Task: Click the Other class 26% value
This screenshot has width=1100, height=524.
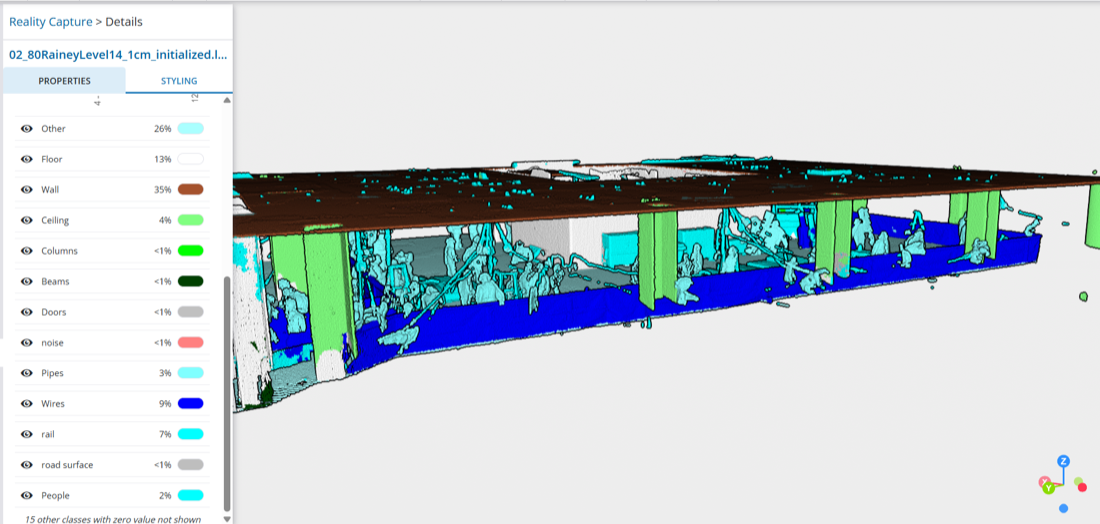Action: 163,128
